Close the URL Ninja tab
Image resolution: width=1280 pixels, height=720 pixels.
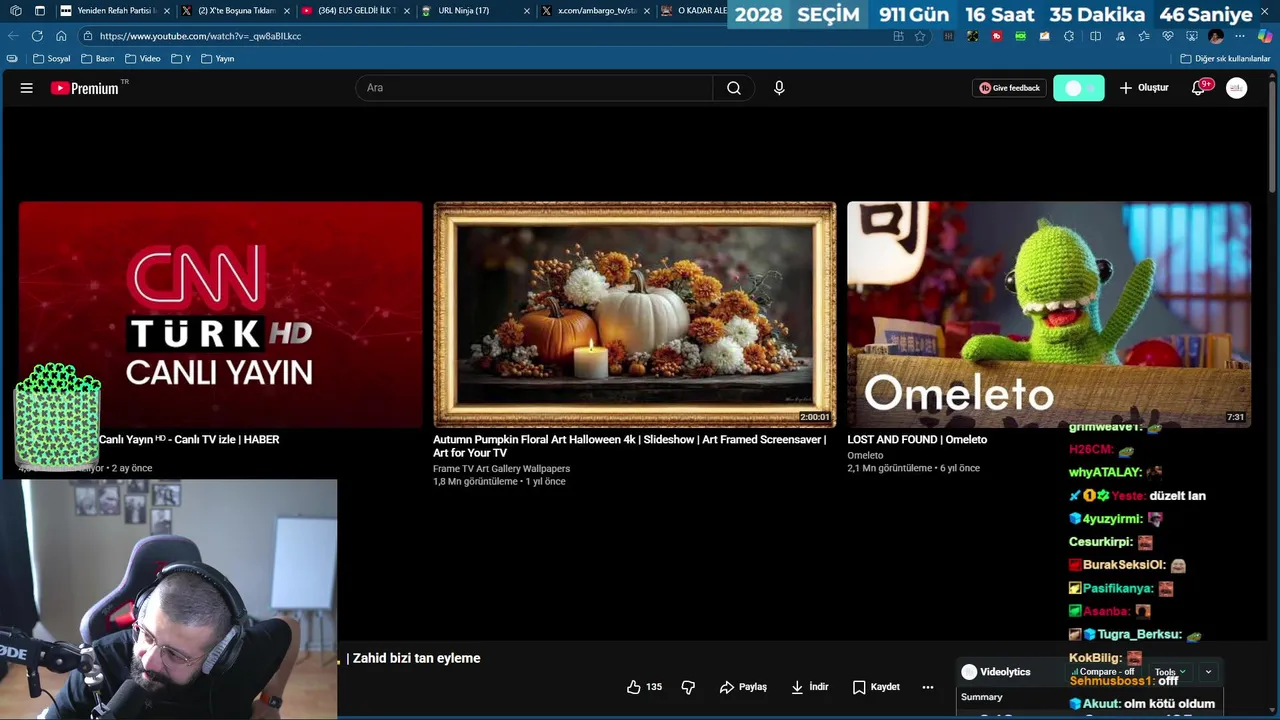[527, 11]
